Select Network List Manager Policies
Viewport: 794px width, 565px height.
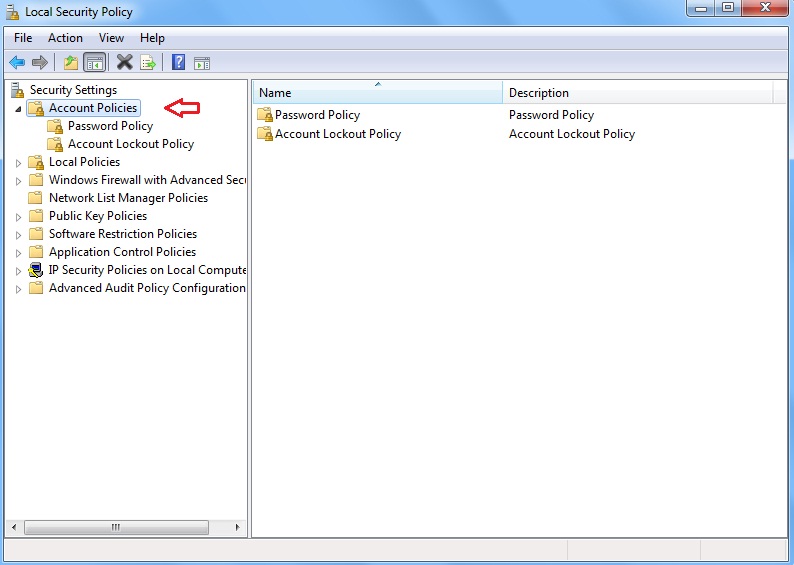(128, 198)
